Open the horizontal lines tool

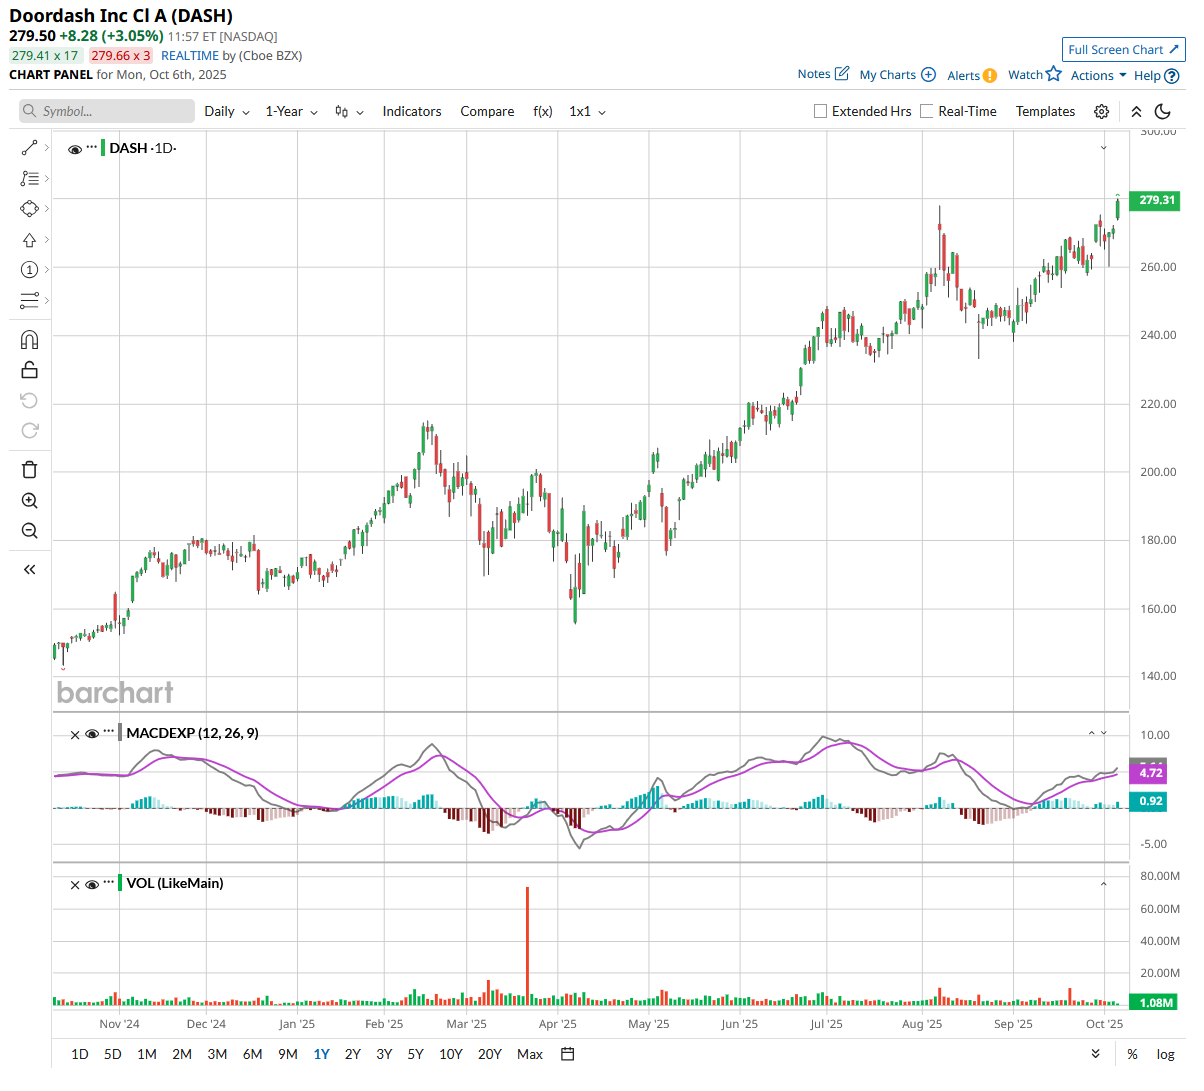(29, 301)
